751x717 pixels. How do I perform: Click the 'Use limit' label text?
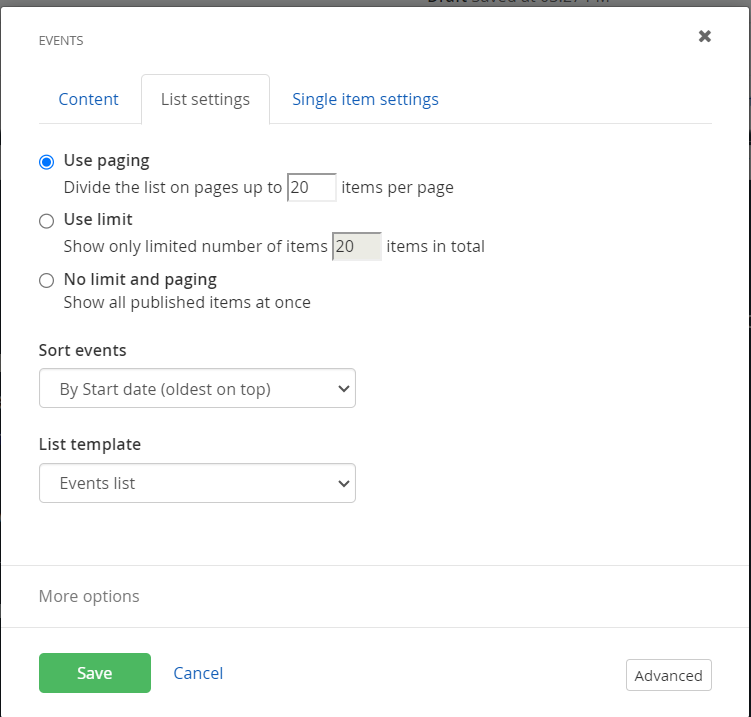coord(98,219)
